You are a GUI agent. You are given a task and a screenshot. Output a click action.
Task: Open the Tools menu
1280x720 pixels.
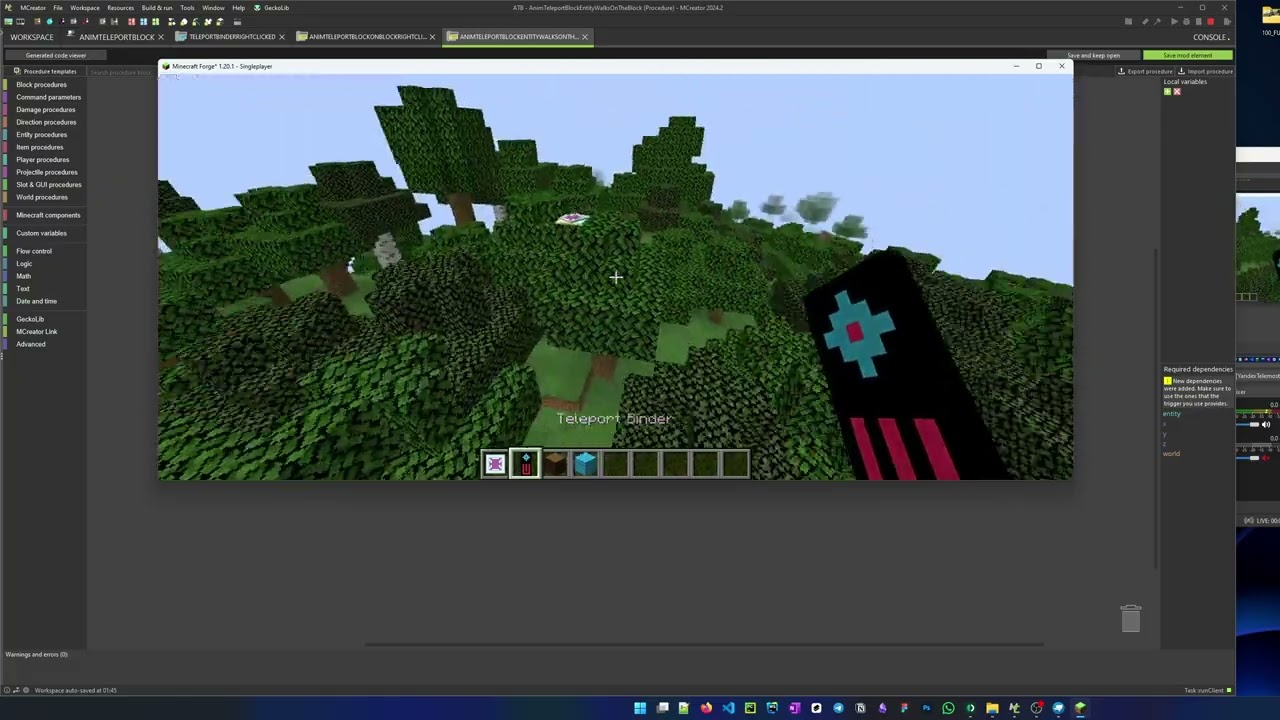[187, 8]
